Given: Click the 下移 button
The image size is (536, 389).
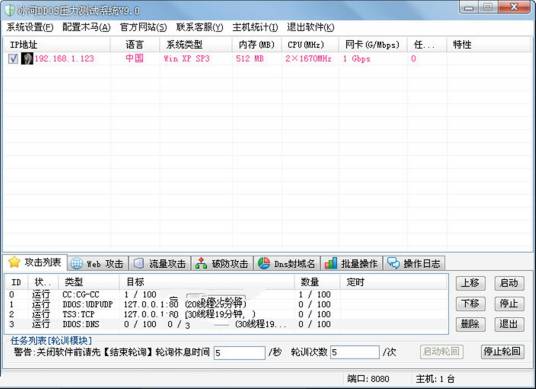Looking at the screenshot, I should pos(470,303).
